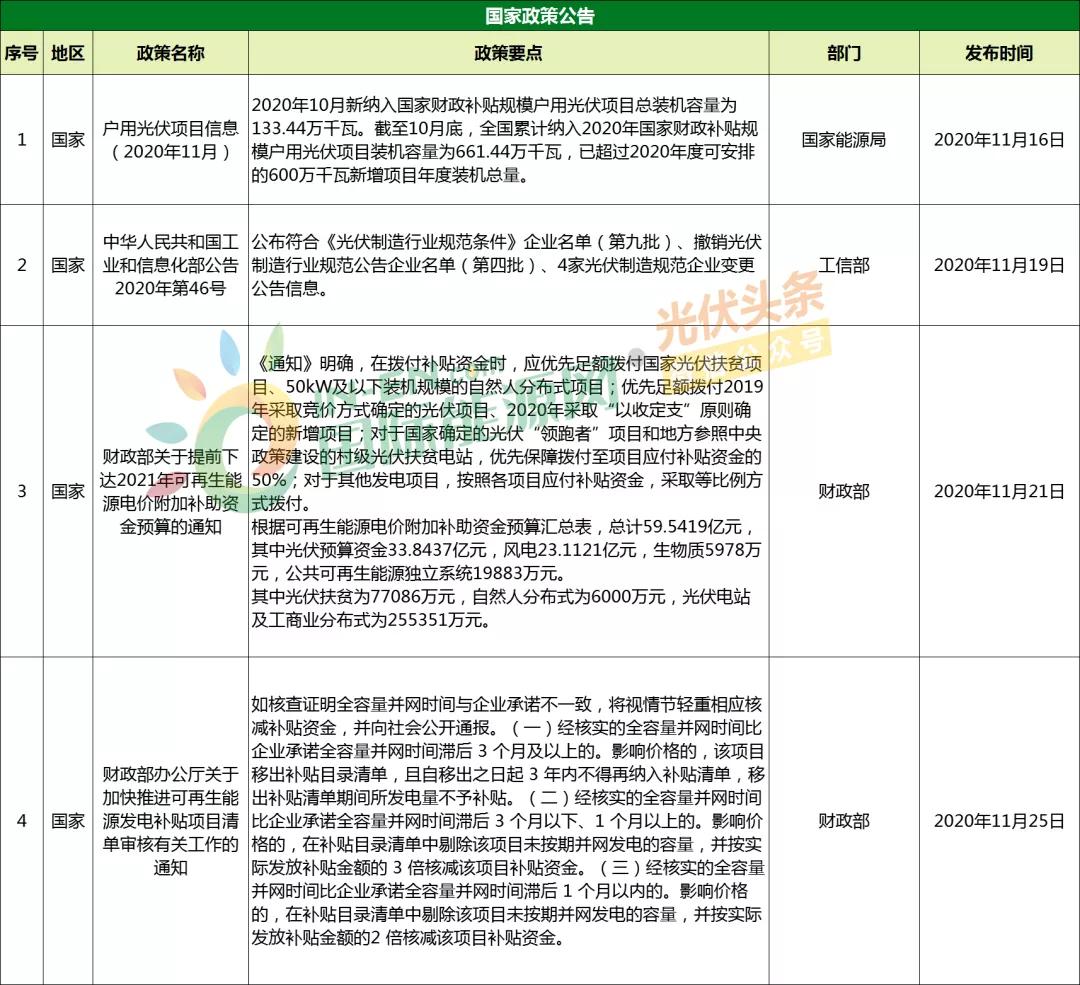This screenshot has height=985, width=1080.
Task: Select the date cell 2020年11月16日
Action: coord(999,140)
